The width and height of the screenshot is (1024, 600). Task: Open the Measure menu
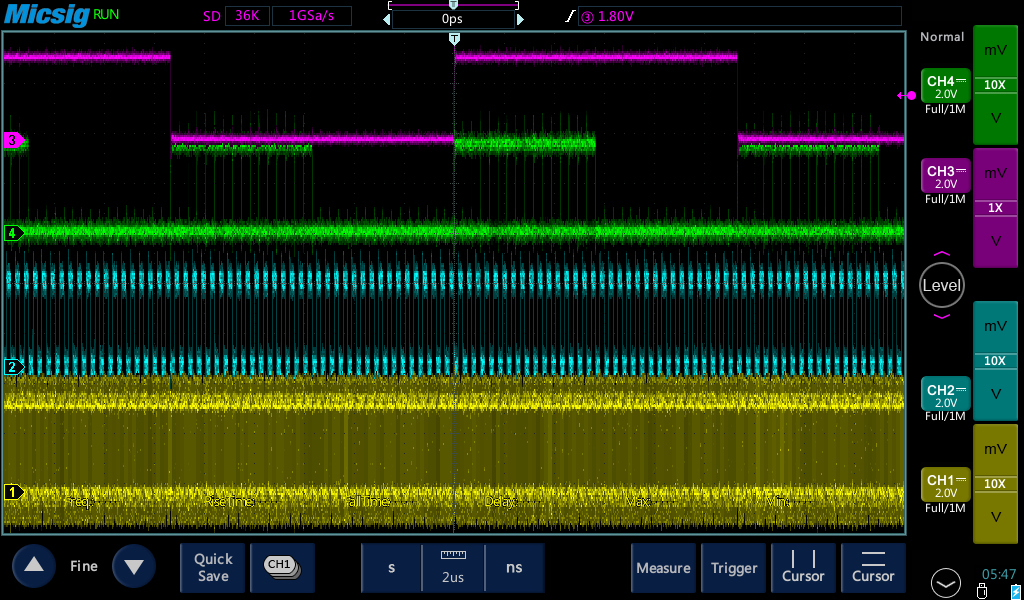[663, 567]
